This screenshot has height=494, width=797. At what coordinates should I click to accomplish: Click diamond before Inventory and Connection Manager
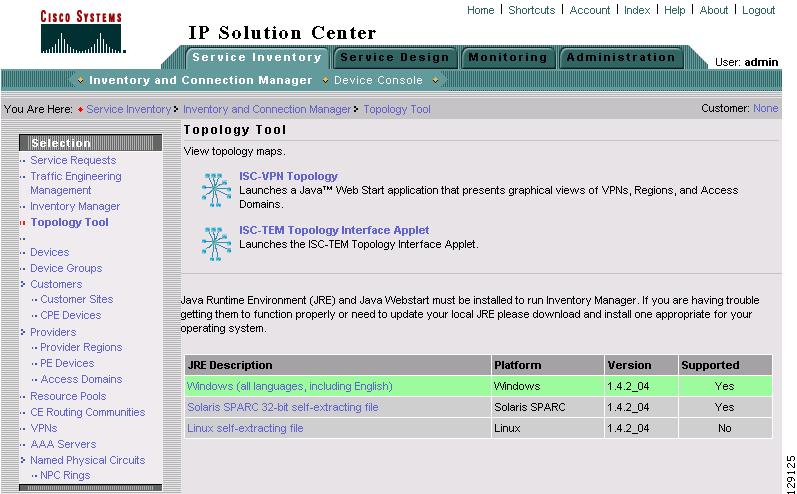tap(80, 80)
